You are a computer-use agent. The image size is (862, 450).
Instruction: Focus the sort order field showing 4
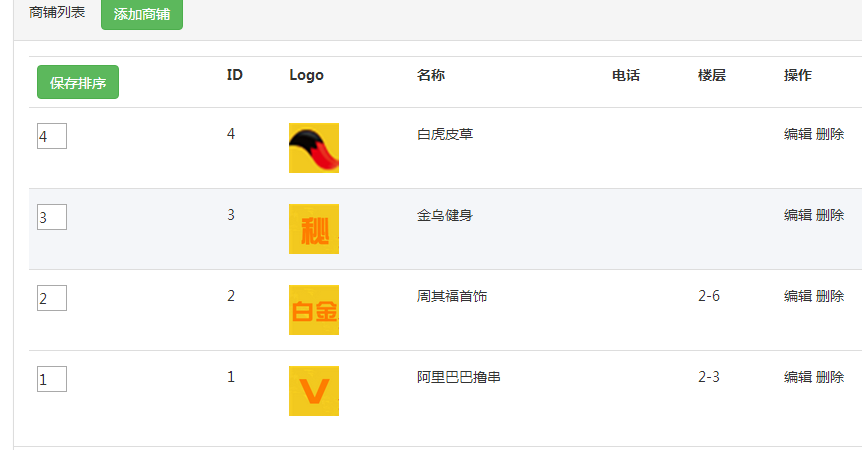(x=52, y=136)
